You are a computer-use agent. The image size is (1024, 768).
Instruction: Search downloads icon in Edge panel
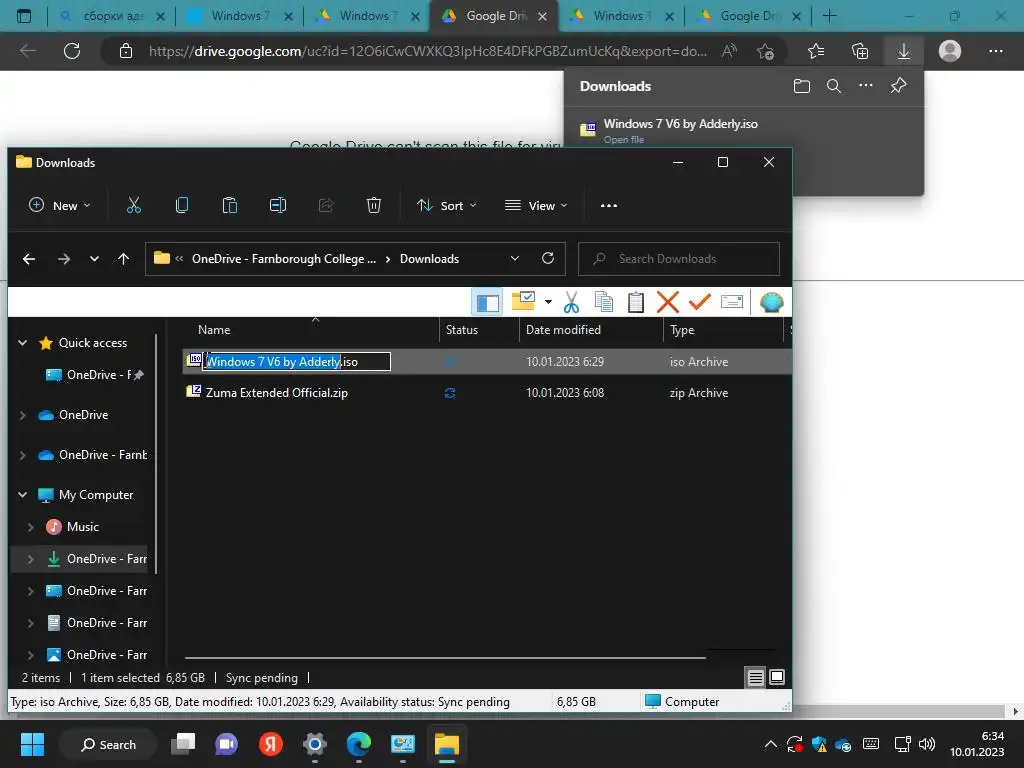pos(833,86)
